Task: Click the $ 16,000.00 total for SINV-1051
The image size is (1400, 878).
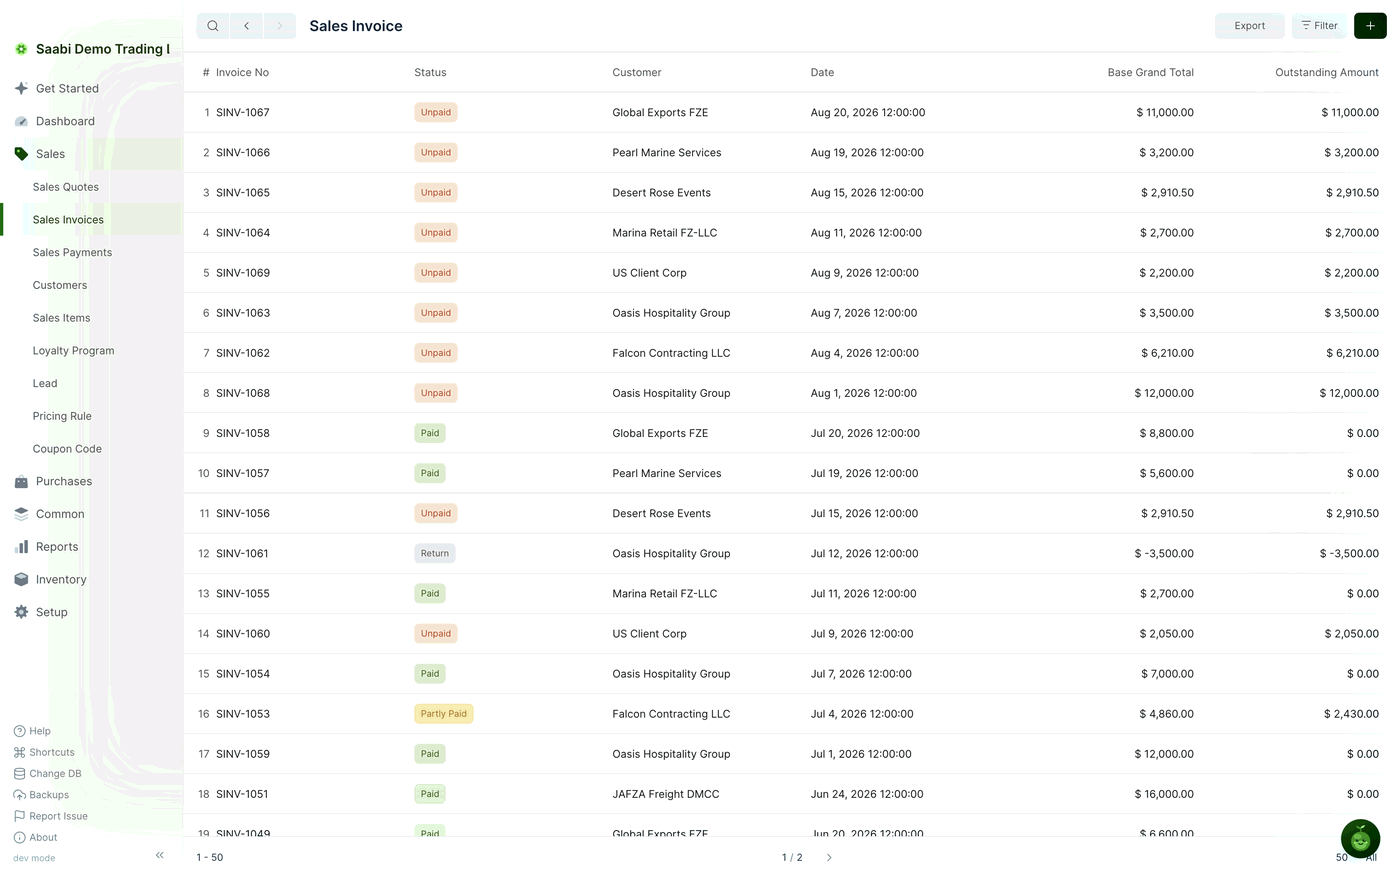Action: click(1164, 794)
